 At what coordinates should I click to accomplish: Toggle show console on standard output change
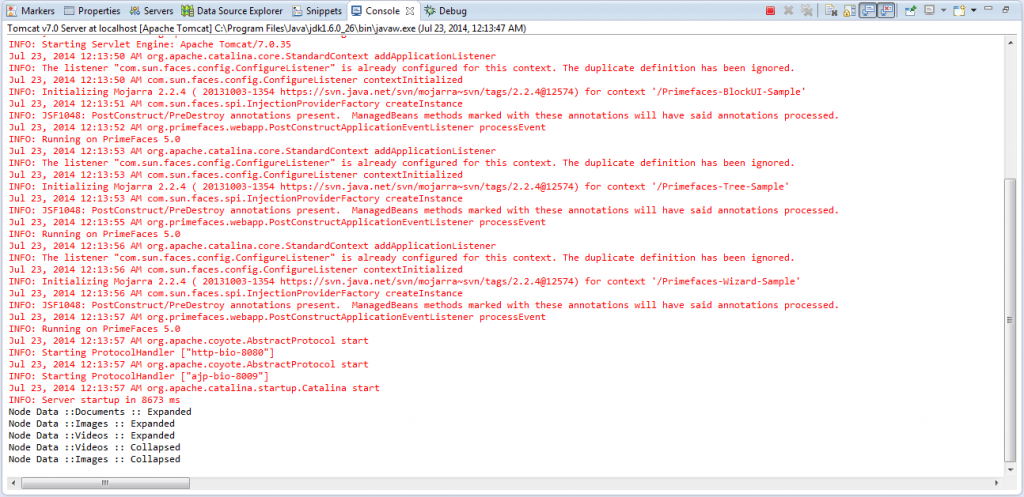point(868,11)
